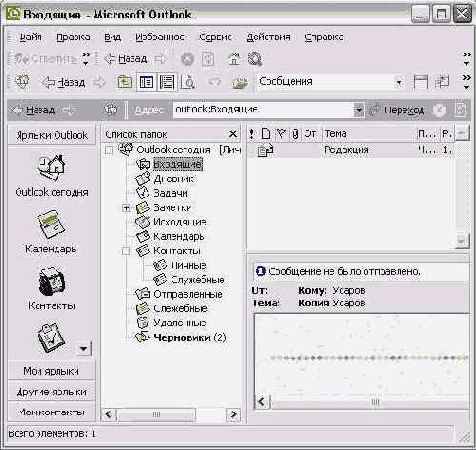Open the Вид menu
Image resolution: width=476 pixels, height=450 pixels.
click(112, 37)
